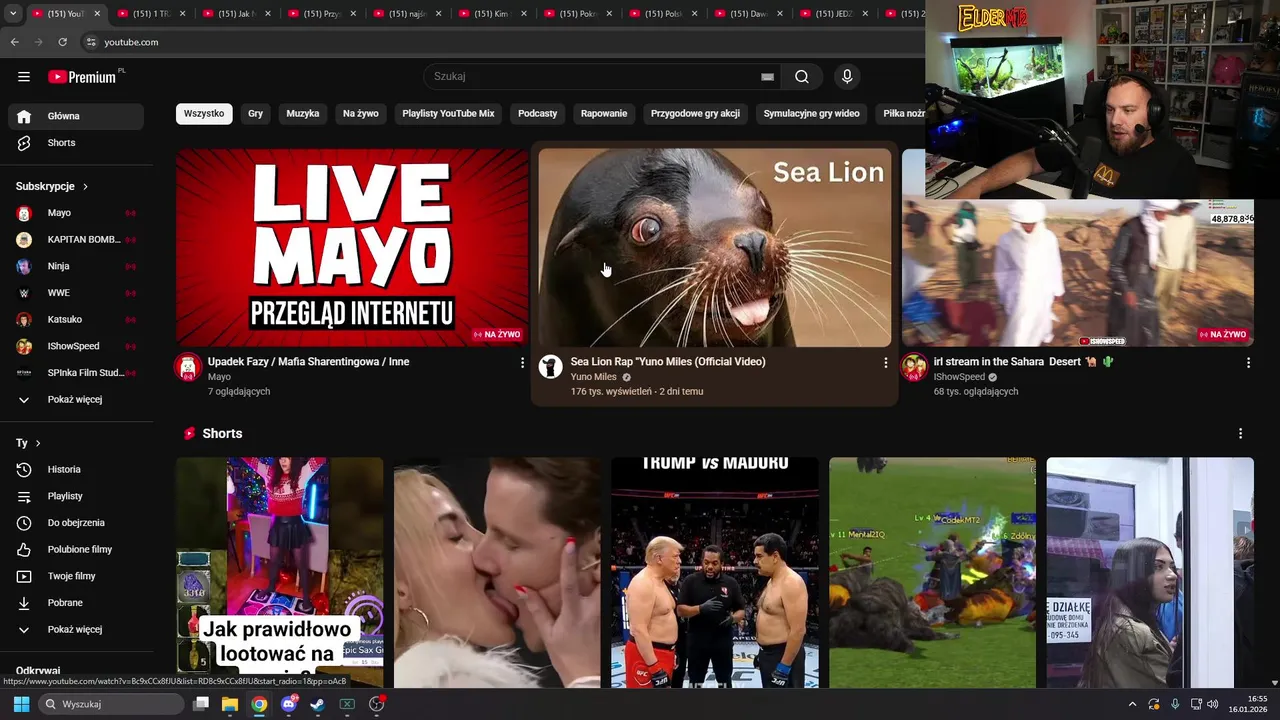
Task: Open Pobrane downloads in the sidebar
Action: point(76,603)
